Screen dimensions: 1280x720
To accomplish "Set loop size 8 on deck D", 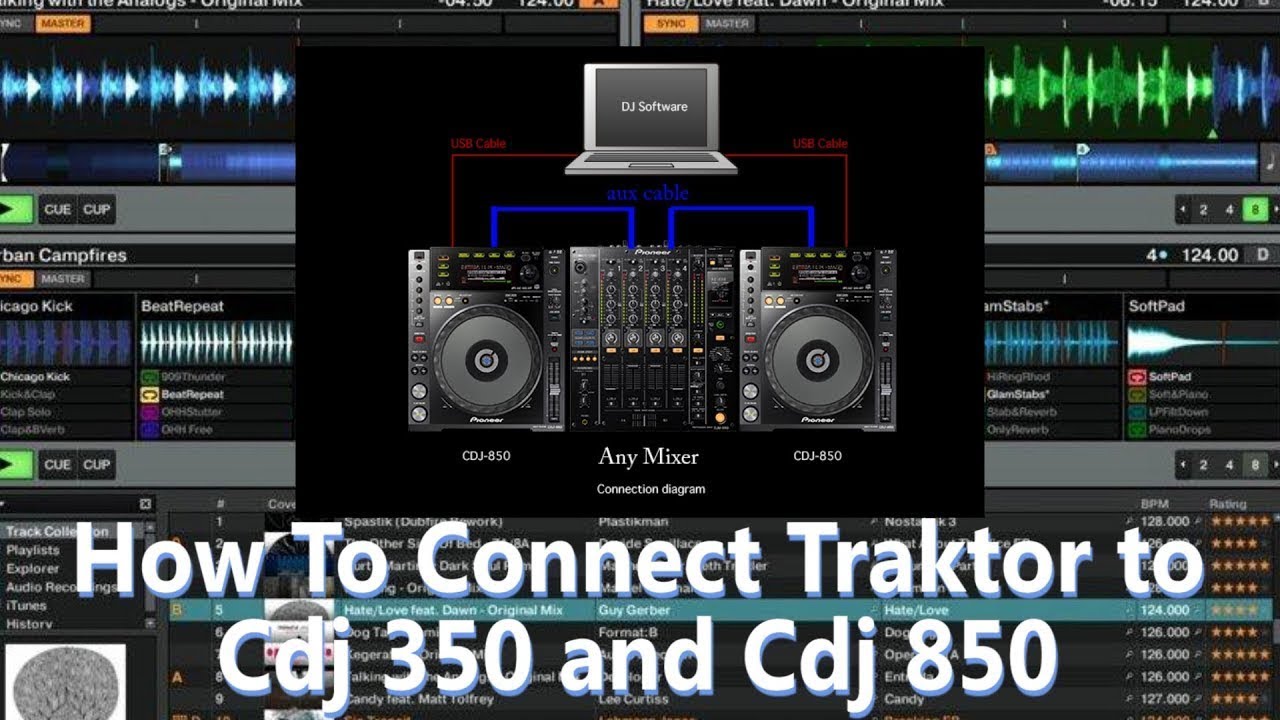I will (1254, 465).
